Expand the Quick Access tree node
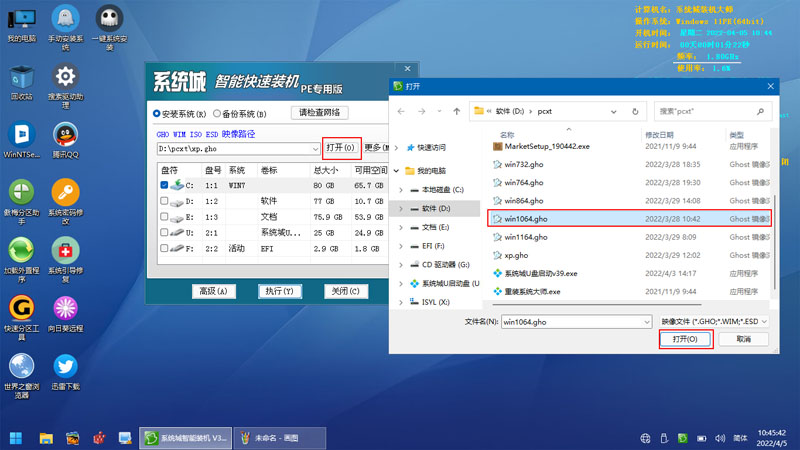The image size is (800, 450). 396,147
